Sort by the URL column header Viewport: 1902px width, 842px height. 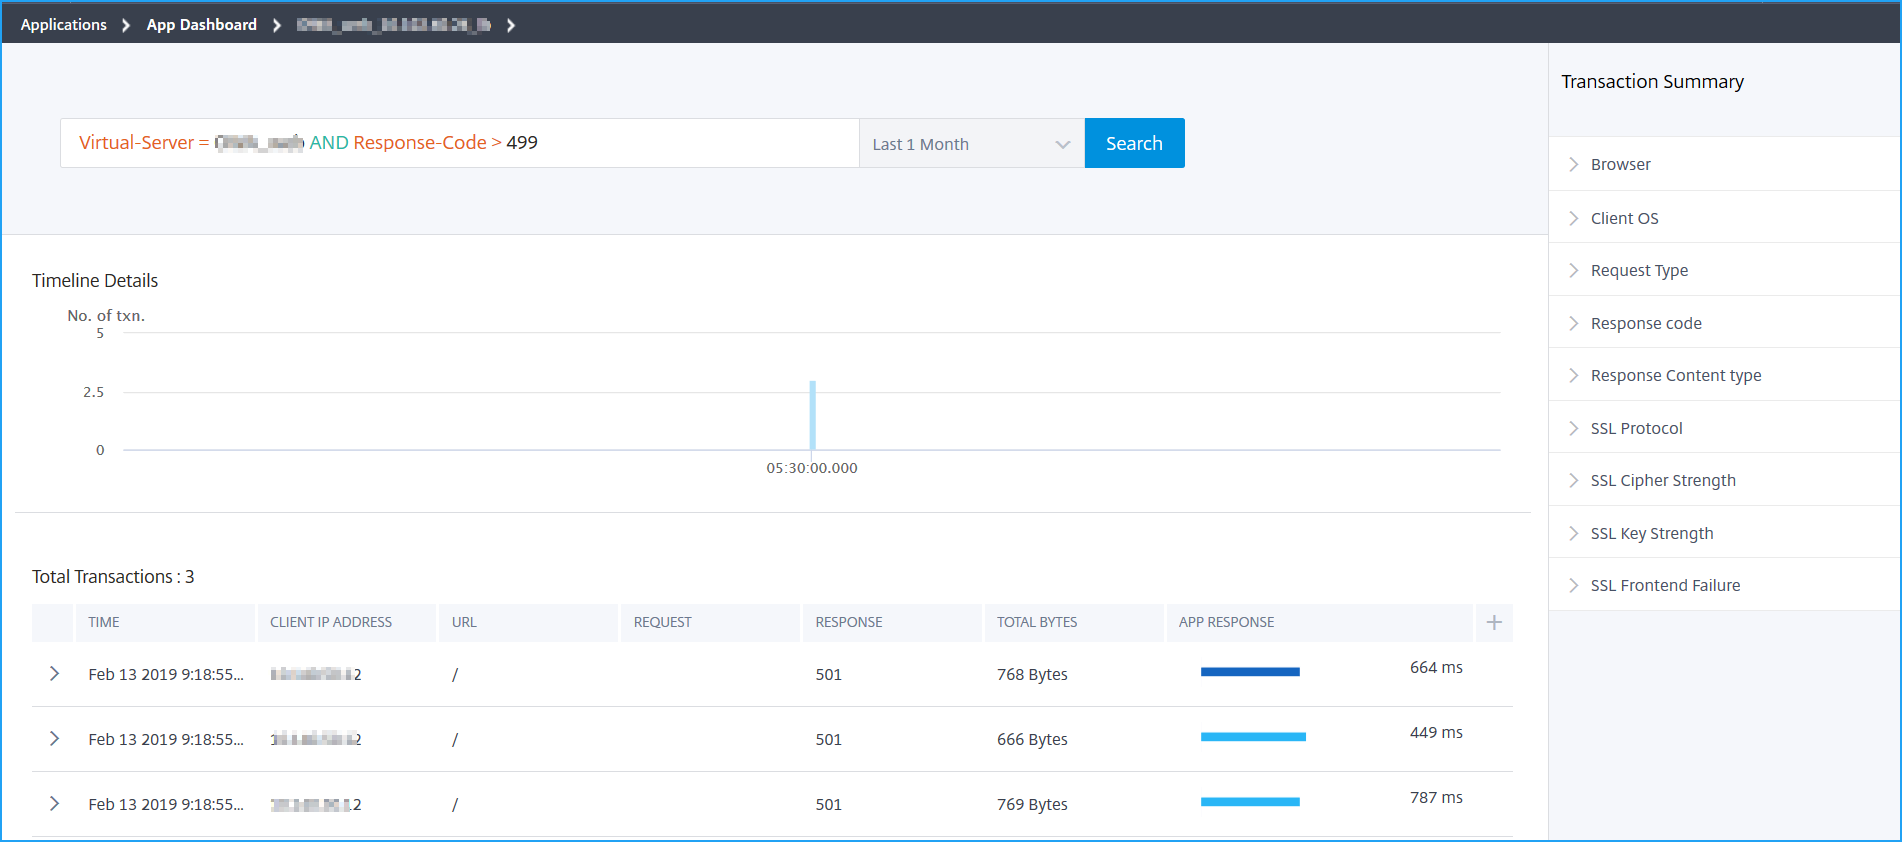click(529, 622)
